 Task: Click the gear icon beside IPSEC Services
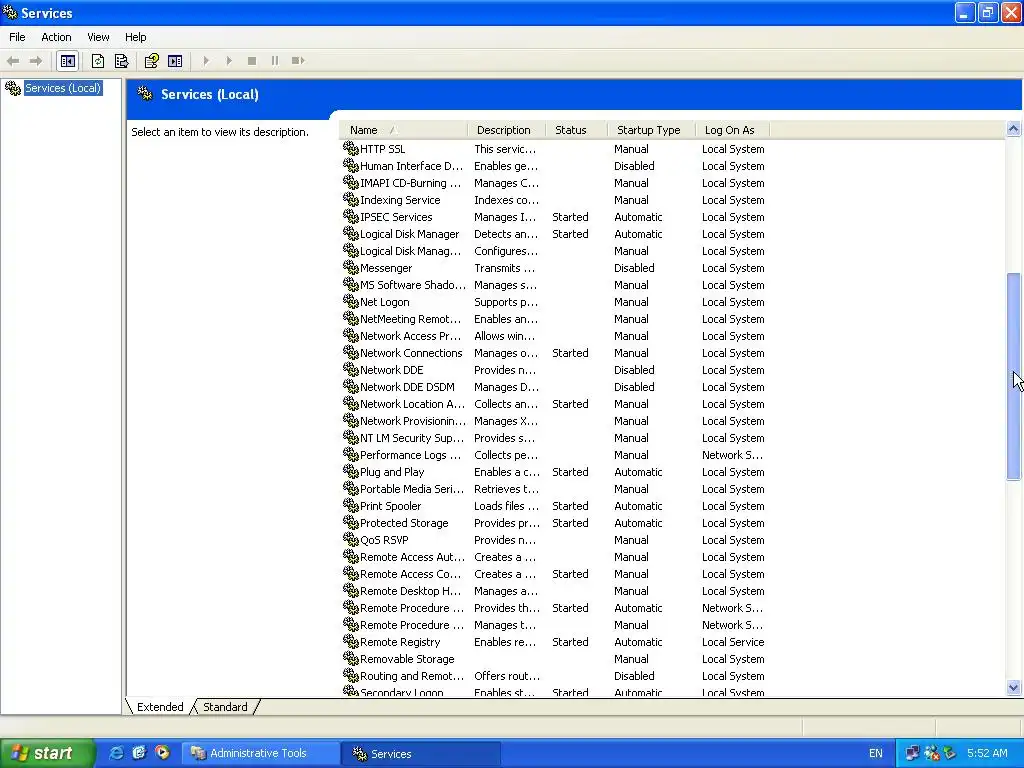[351, 216]
